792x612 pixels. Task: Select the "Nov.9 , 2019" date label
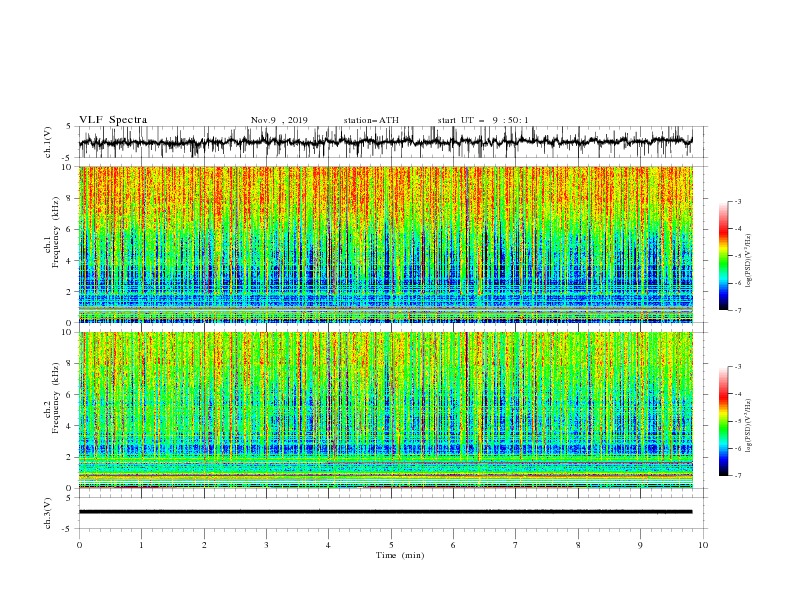[x=279, y=120]
